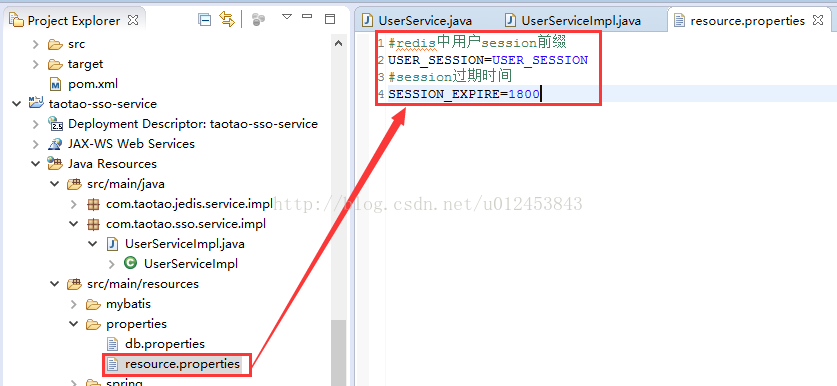Click the mybatis folder icon

tap(93, 304)
